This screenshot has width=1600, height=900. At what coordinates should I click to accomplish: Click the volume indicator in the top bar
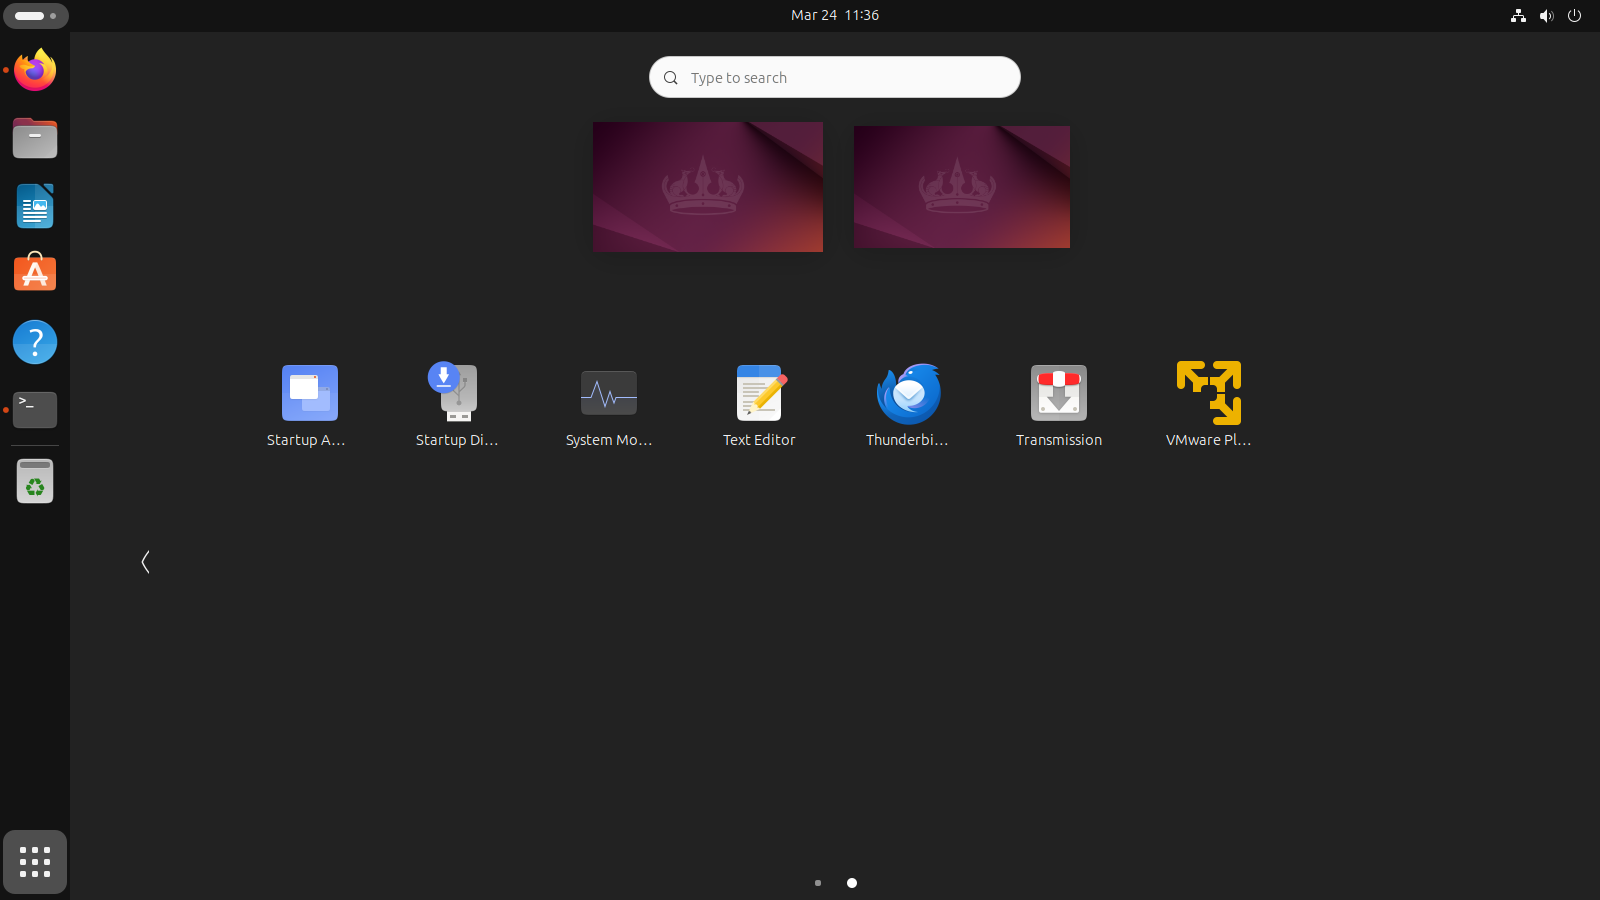1546,15
